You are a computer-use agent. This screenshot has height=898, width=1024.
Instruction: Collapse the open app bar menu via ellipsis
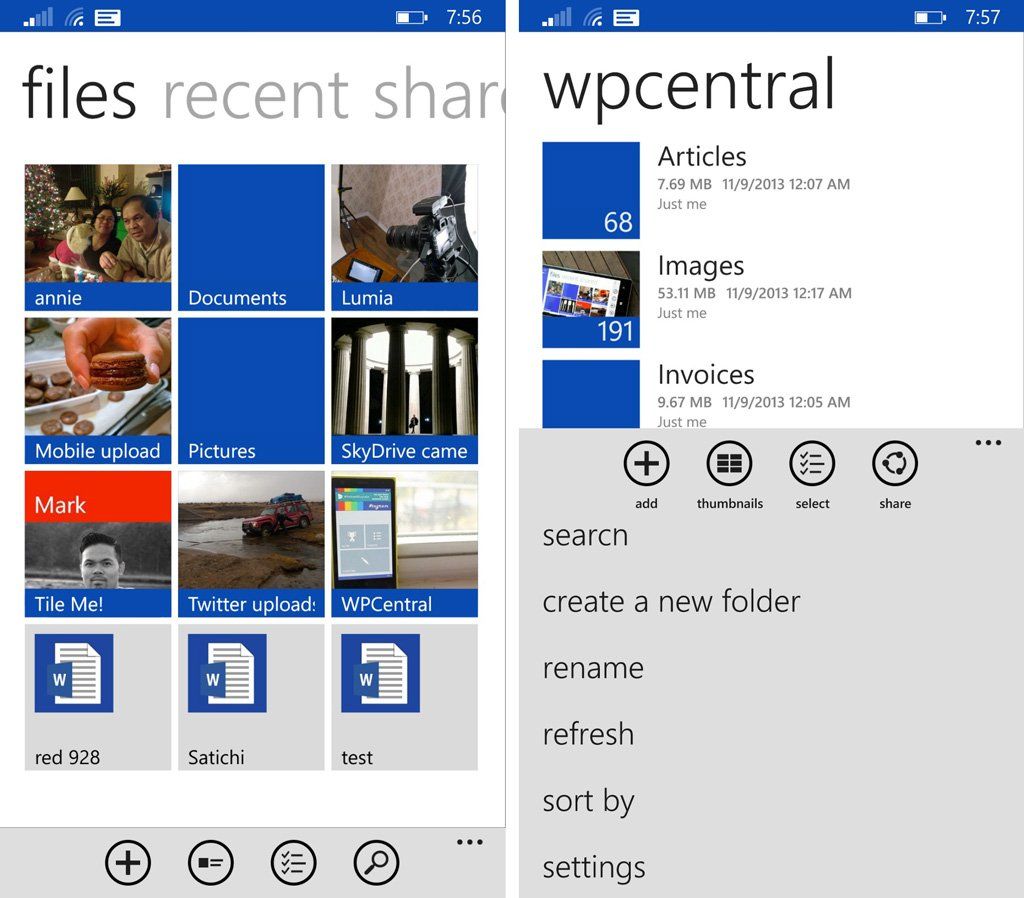point(987,442)
